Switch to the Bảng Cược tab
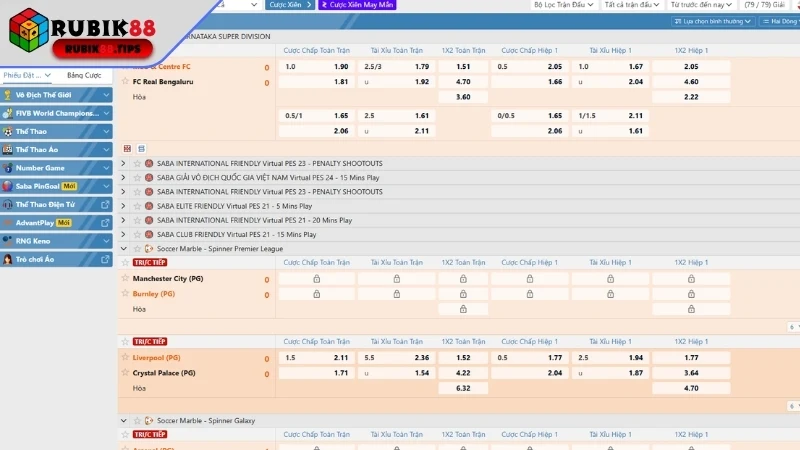This screenshot has width=800, height=450. tap(83, 75)
